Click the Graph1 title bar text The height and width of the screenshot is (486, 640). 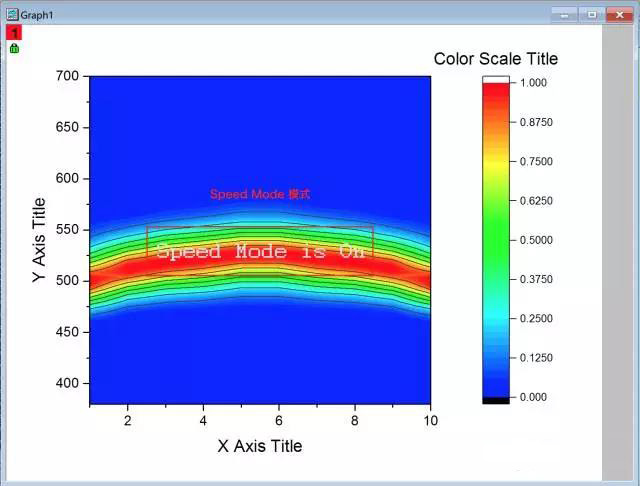click(x=37, y=15)
